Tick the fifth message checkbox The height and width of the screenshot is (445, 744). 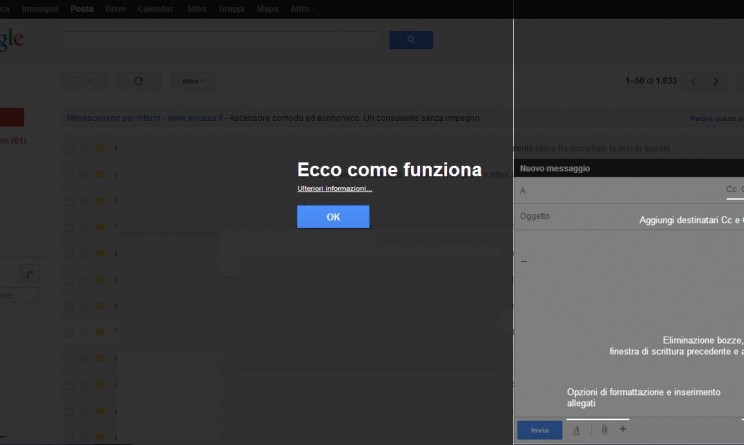69,254
